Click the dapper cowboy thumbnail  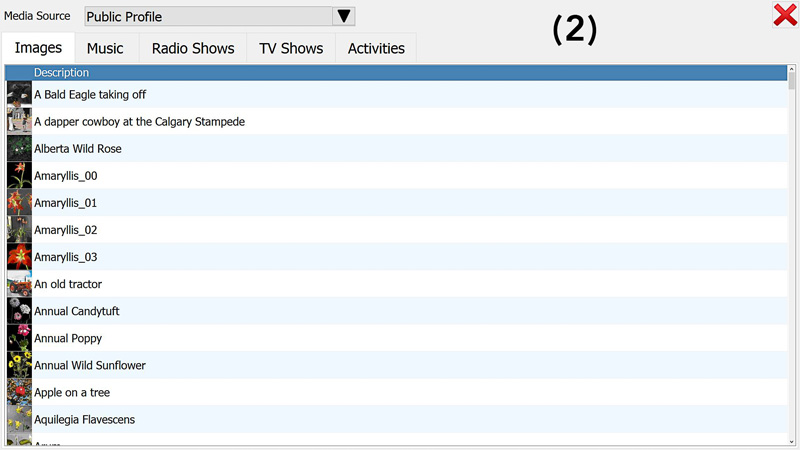(19, 121)
